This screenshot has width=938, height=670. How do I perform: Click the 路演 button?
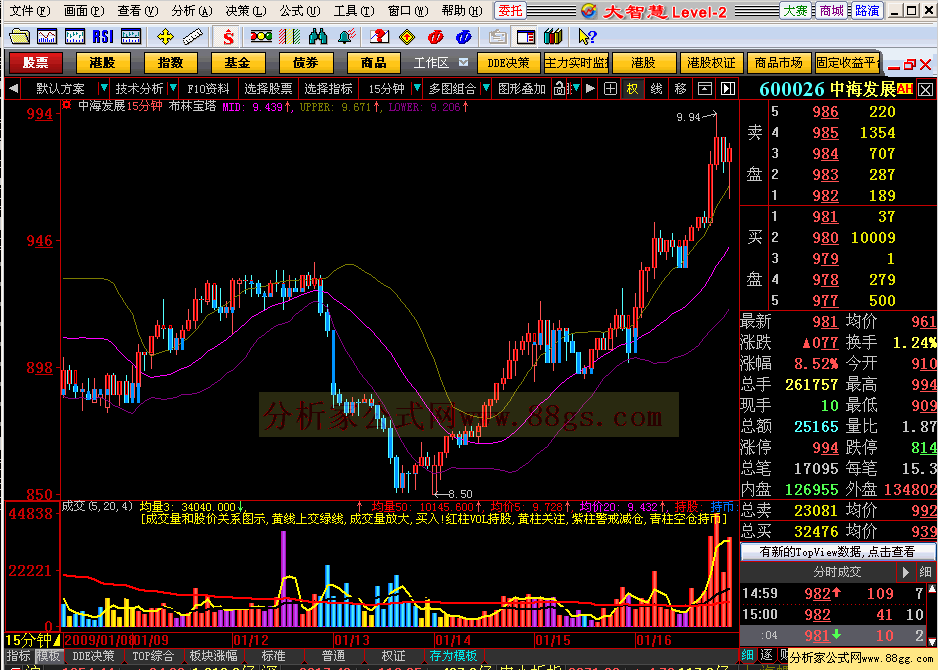[866, 11]
